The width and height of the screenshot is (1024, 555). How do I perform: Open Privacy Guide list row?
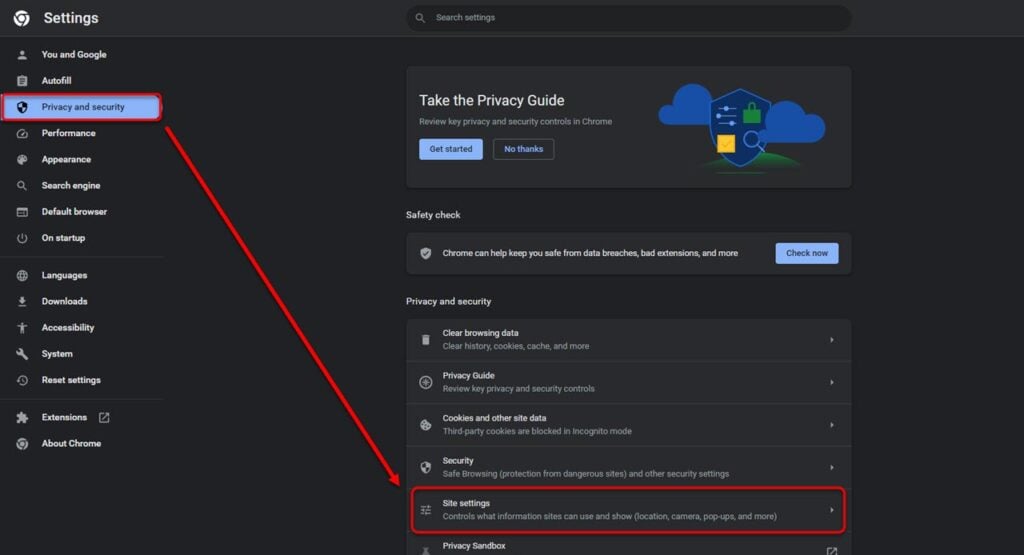click(629, 382)
